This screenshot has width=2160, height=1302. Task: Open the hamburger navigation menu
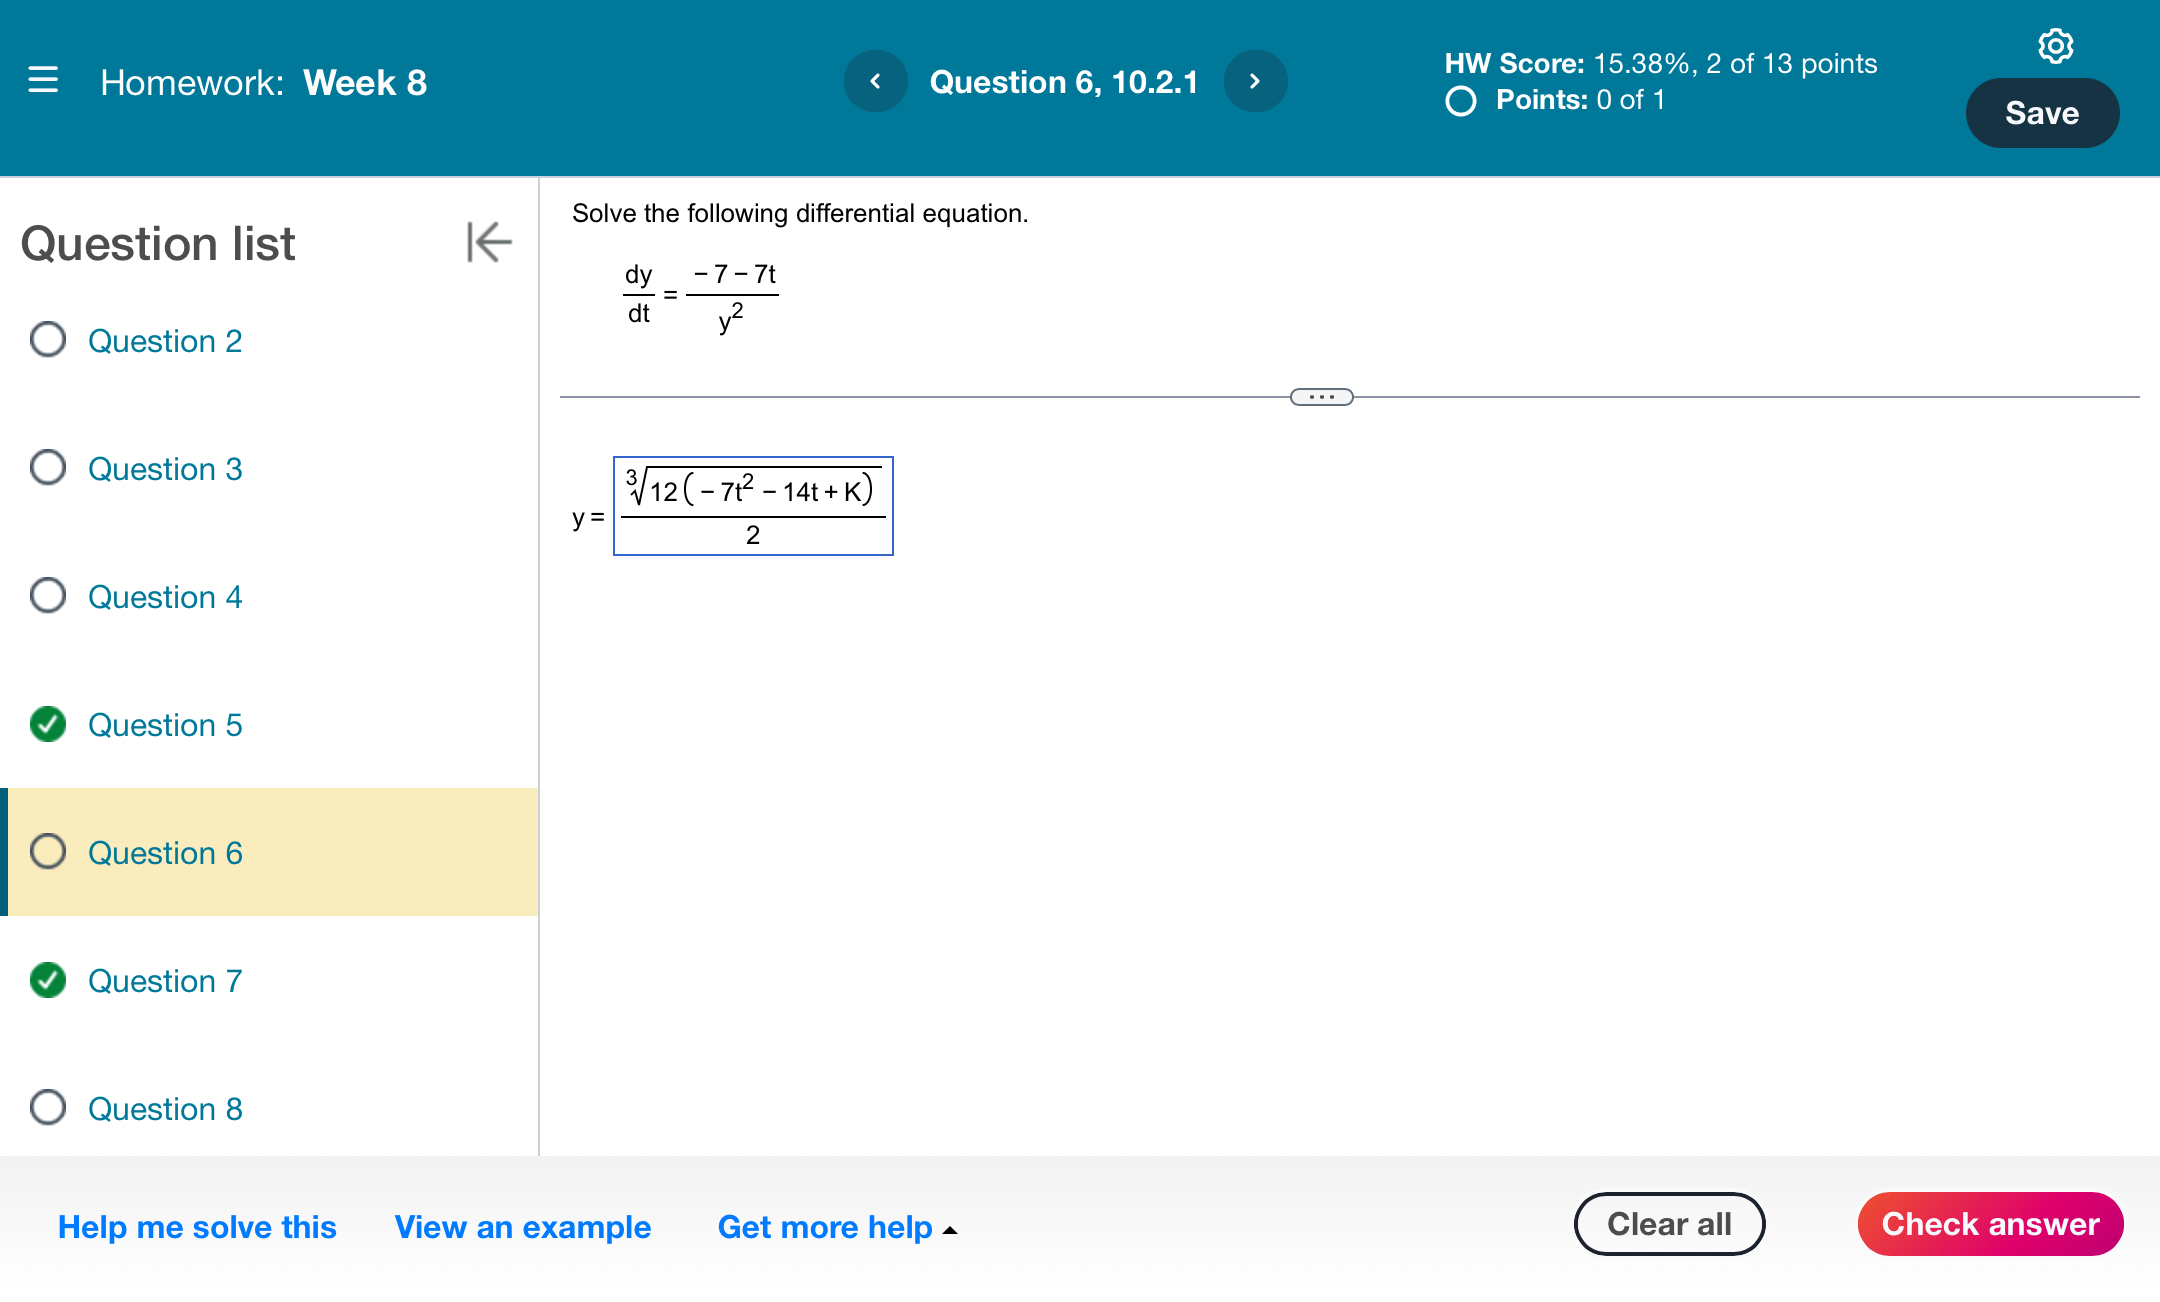(44, 82)
